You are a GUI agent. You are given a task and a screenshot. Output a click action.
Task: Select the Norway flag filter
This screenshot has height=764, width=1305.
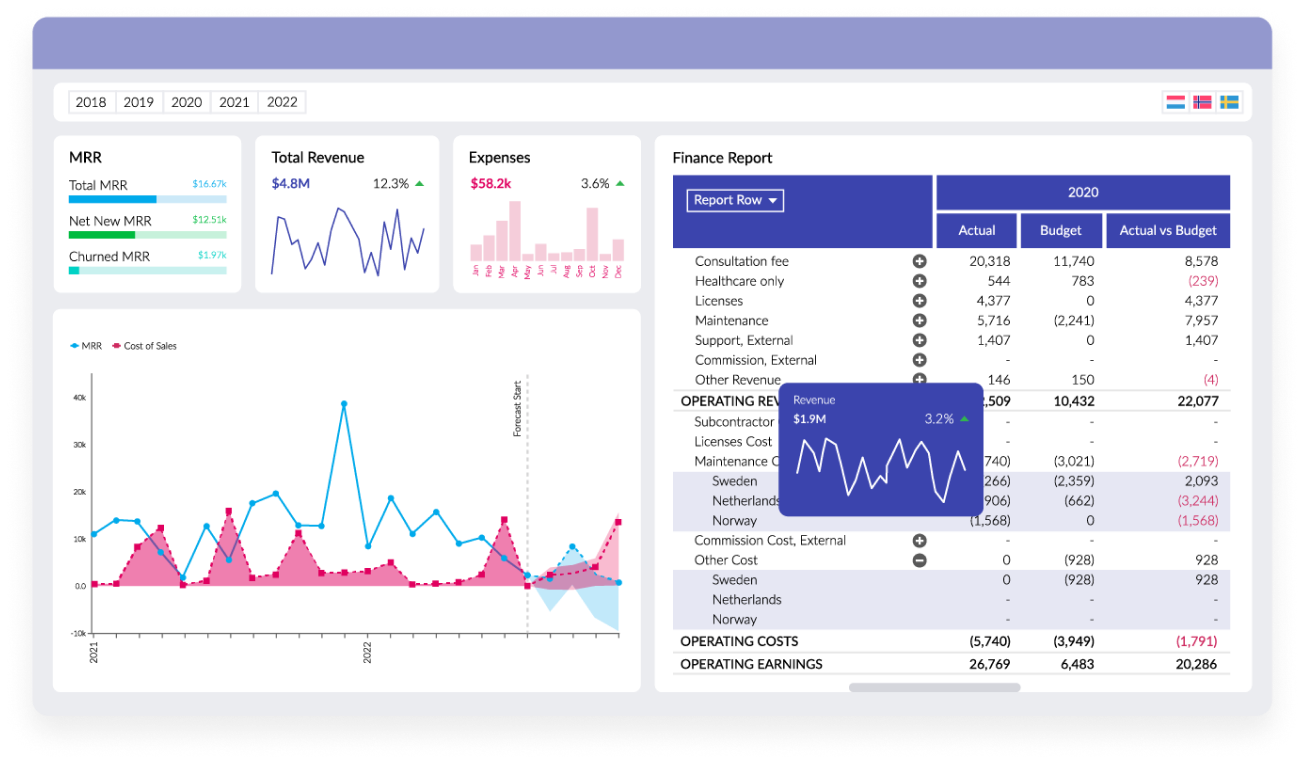1200,101
